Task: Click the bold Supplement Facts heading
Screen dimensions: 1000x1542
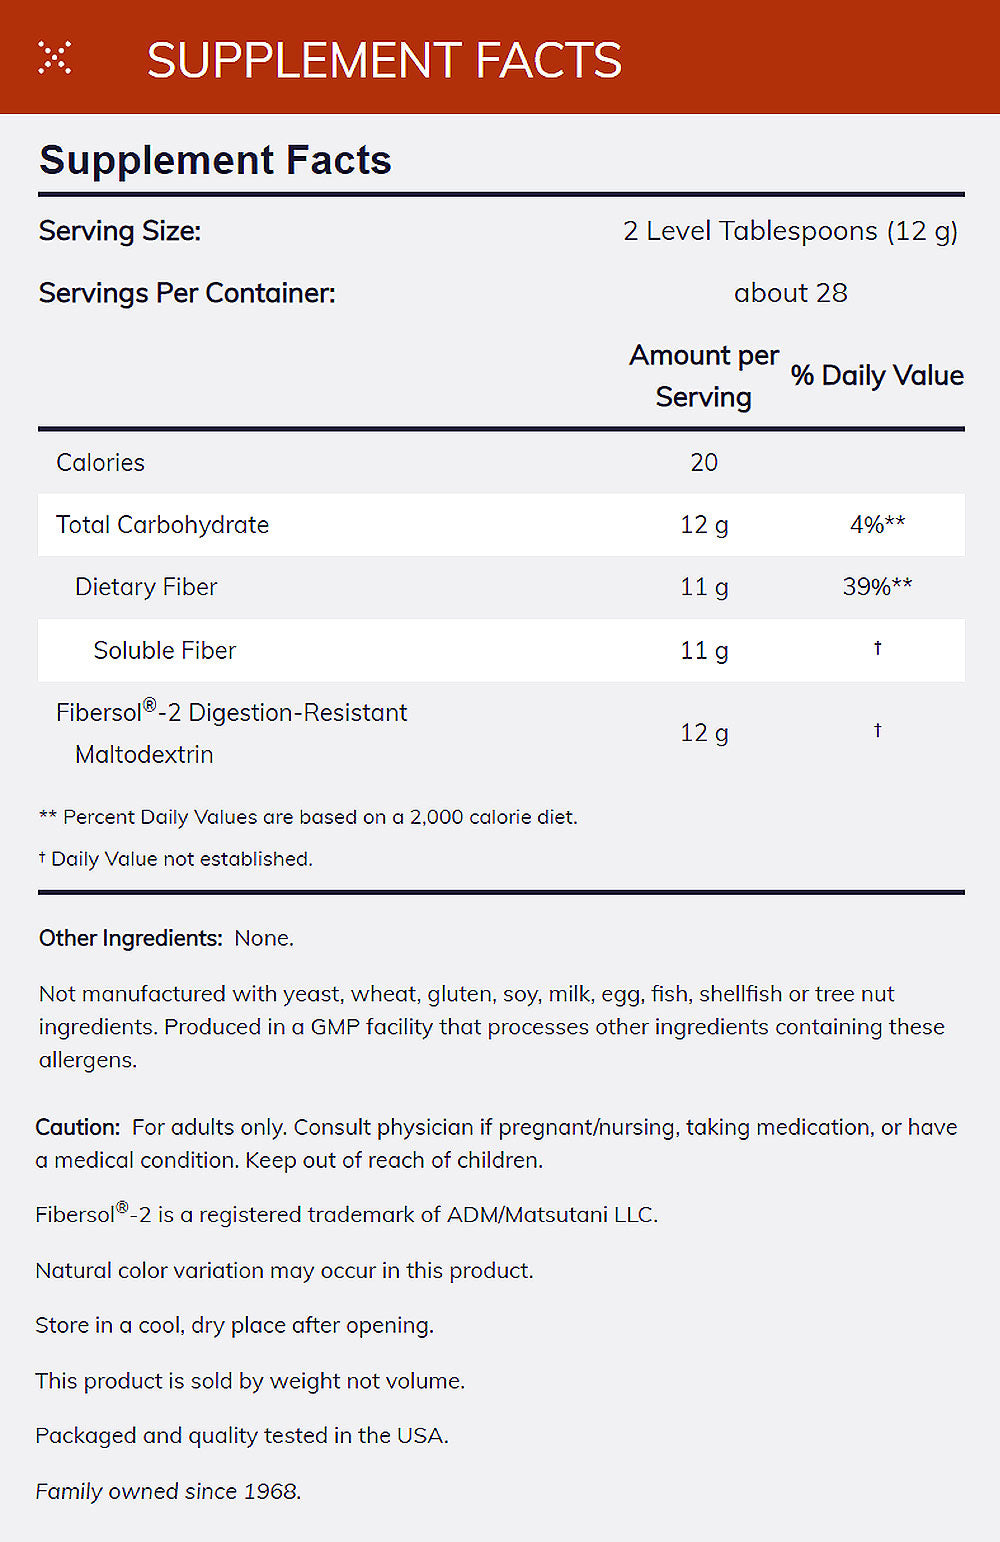Action: click(215, 160)
